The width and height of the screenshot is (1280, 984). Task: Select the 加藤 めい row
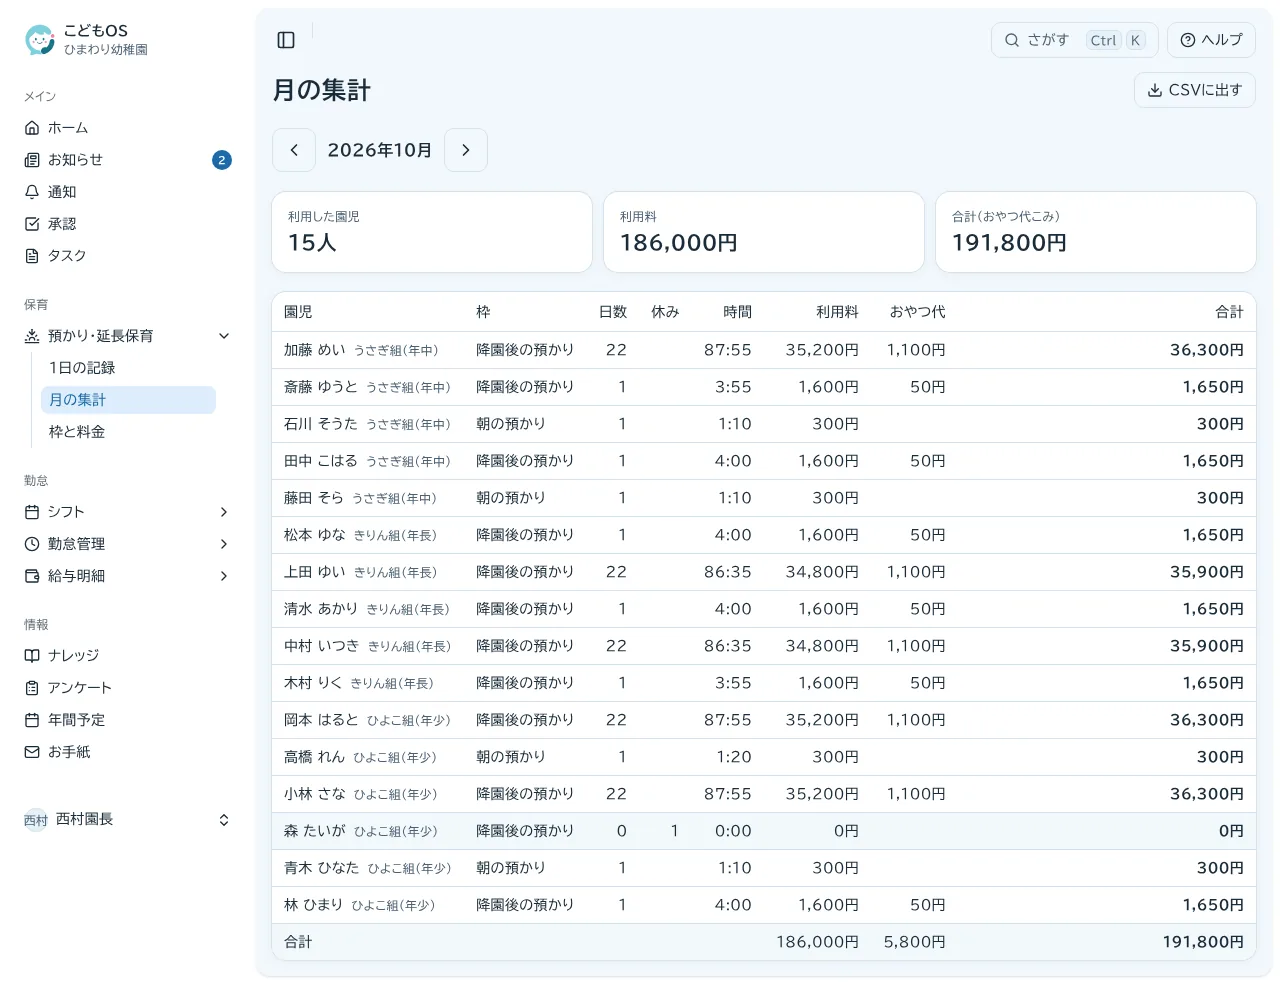point(764,350)
